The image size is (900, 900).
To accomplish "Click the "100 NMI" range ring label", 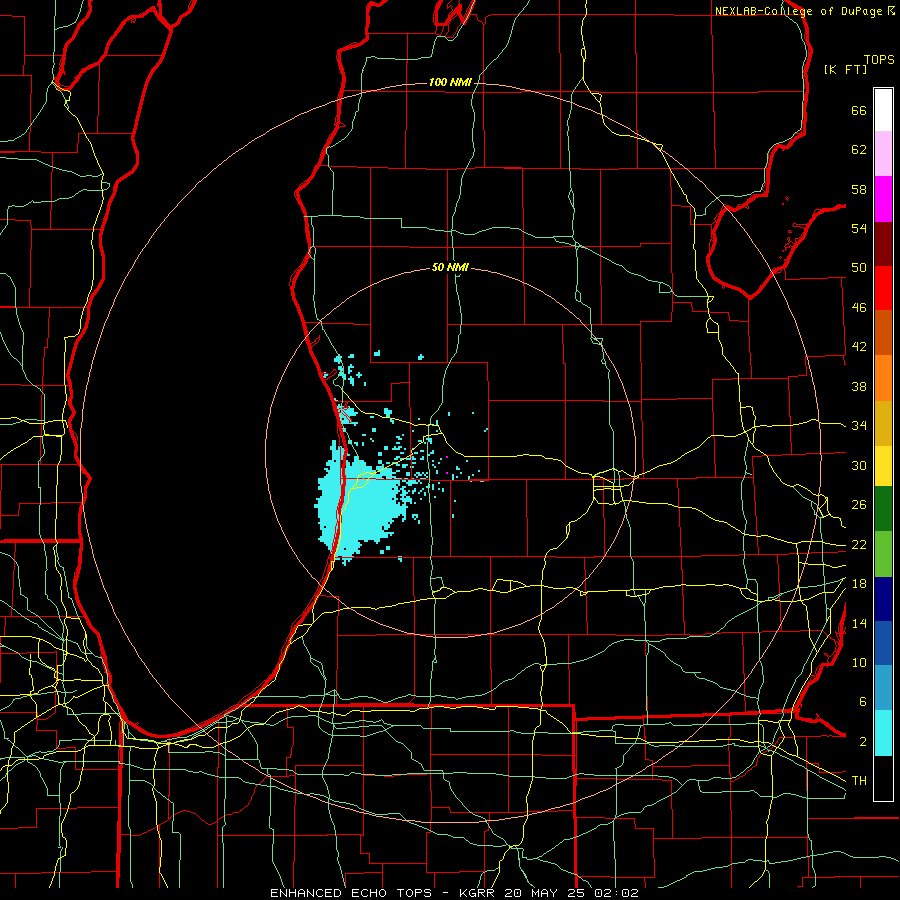I will pyautogui.click(x=450, y=83).
